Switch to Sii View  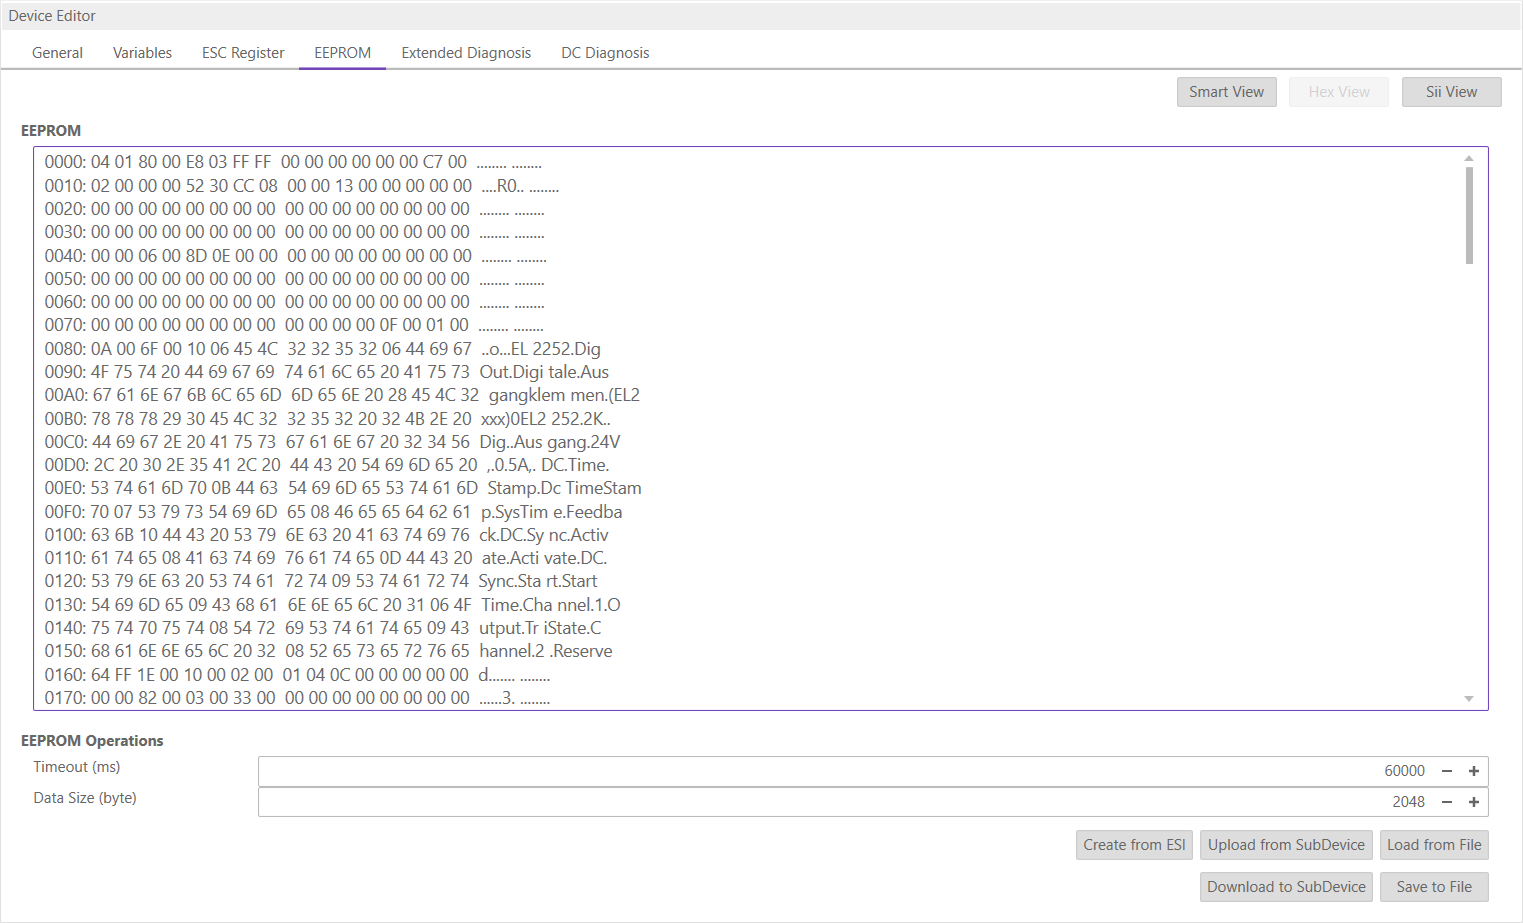coord(1451,91)
